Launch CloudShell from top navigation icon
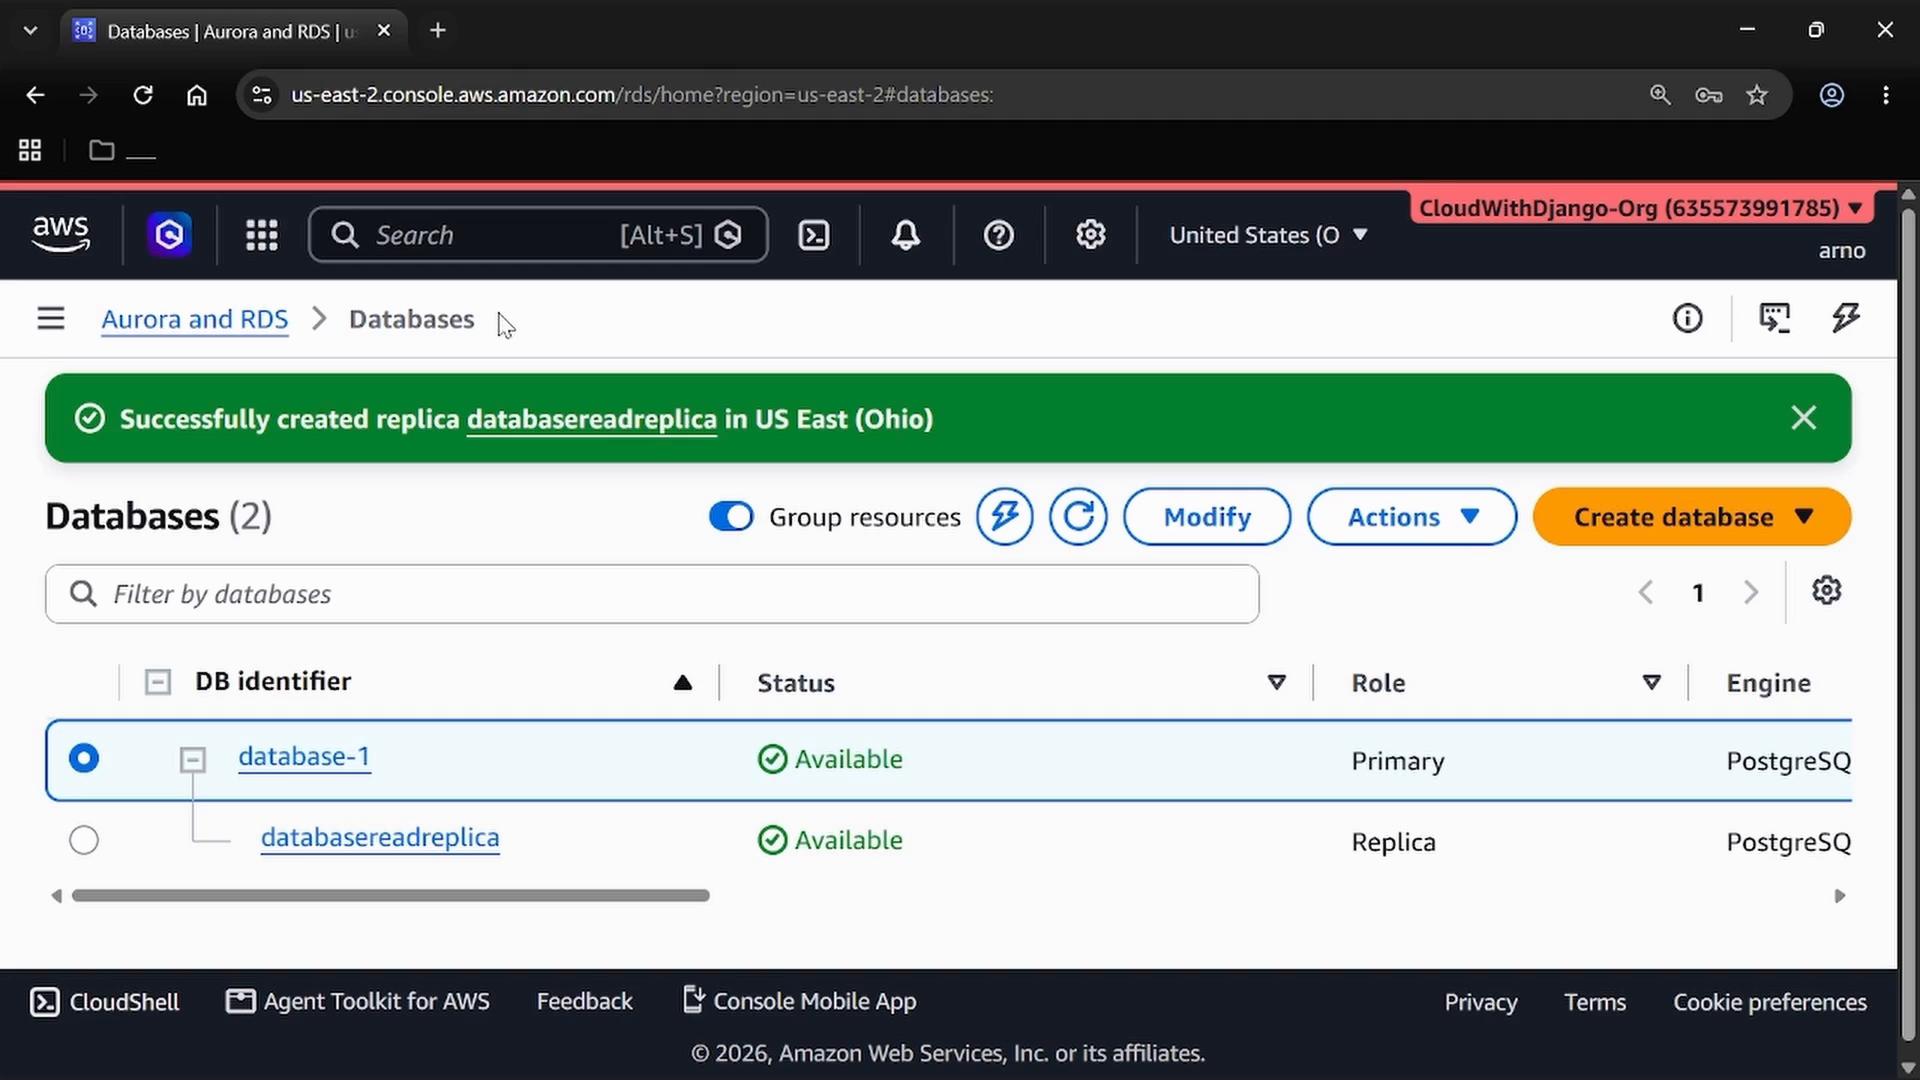The width and height of the screenshot is (1920, 1080). (x=814, y=235)
